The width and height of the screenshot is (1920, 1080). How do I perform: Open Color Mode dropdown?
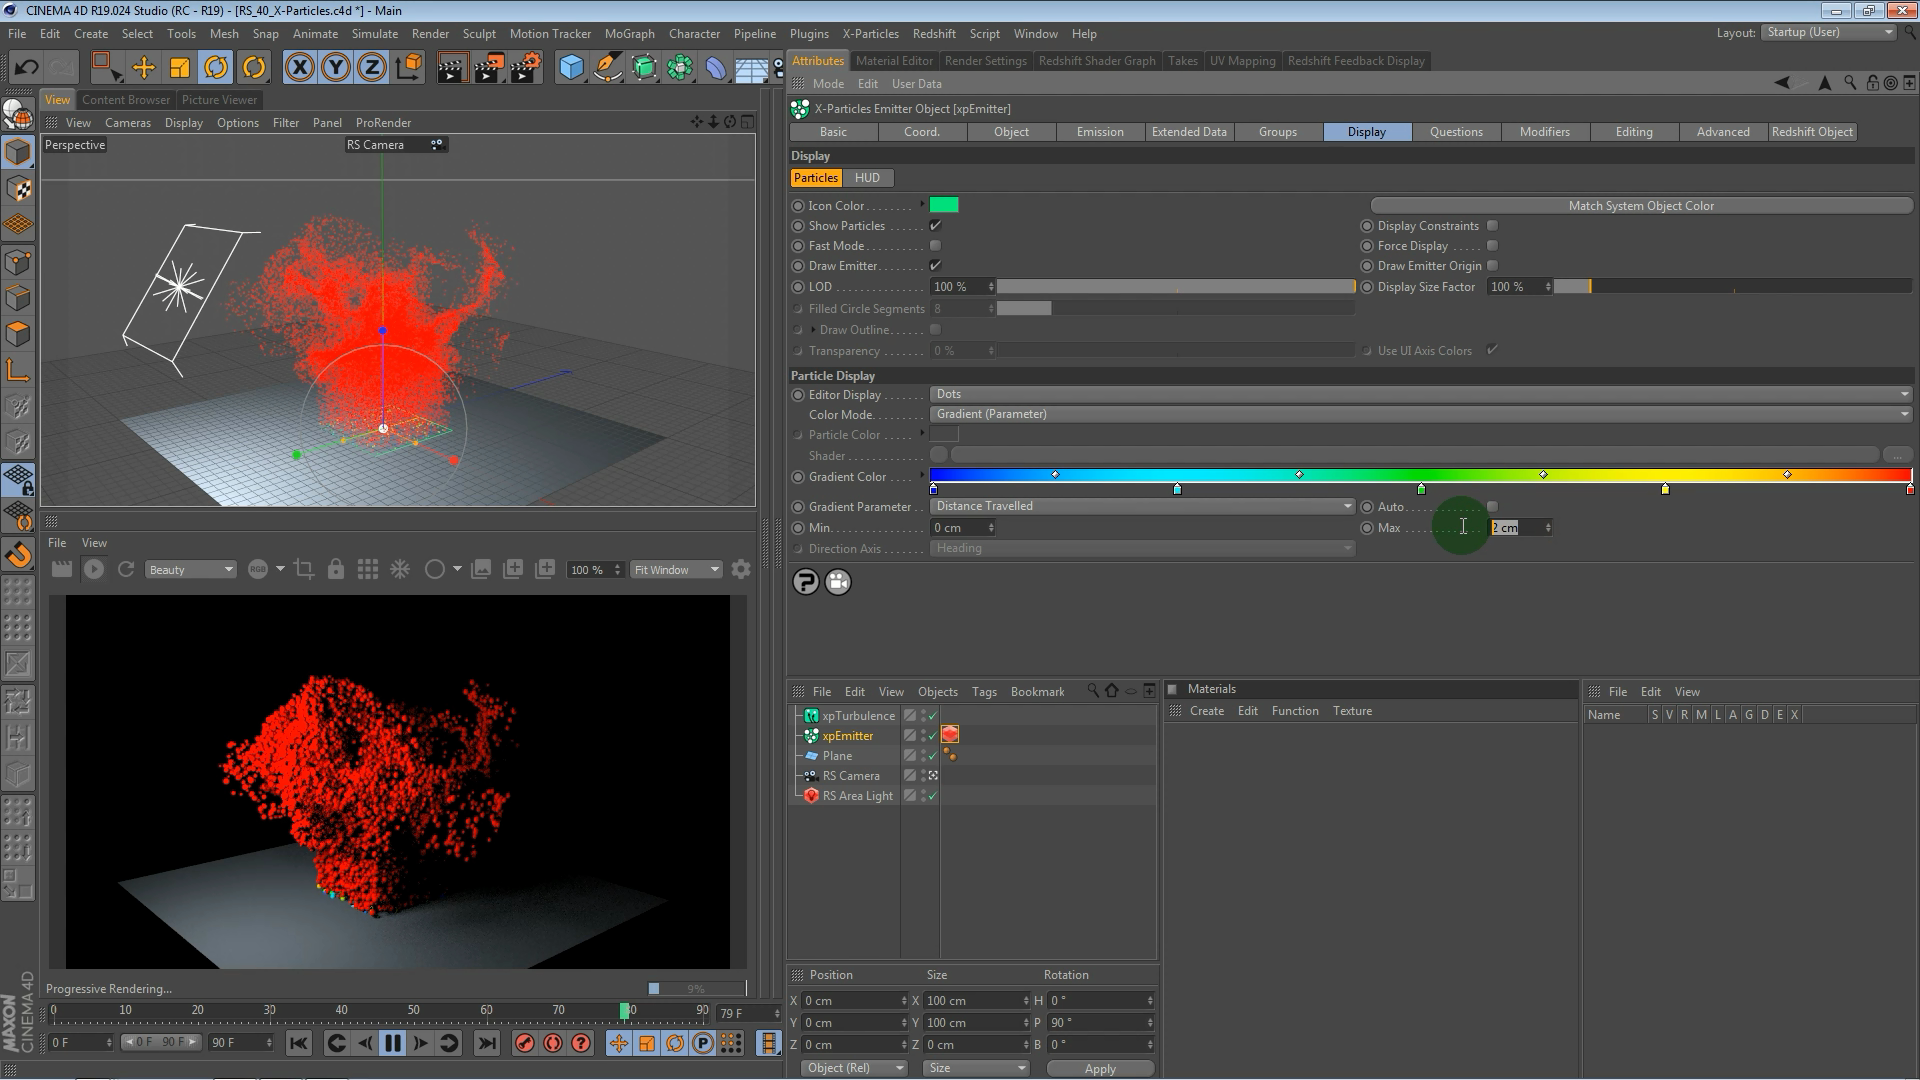[1420, 414]
